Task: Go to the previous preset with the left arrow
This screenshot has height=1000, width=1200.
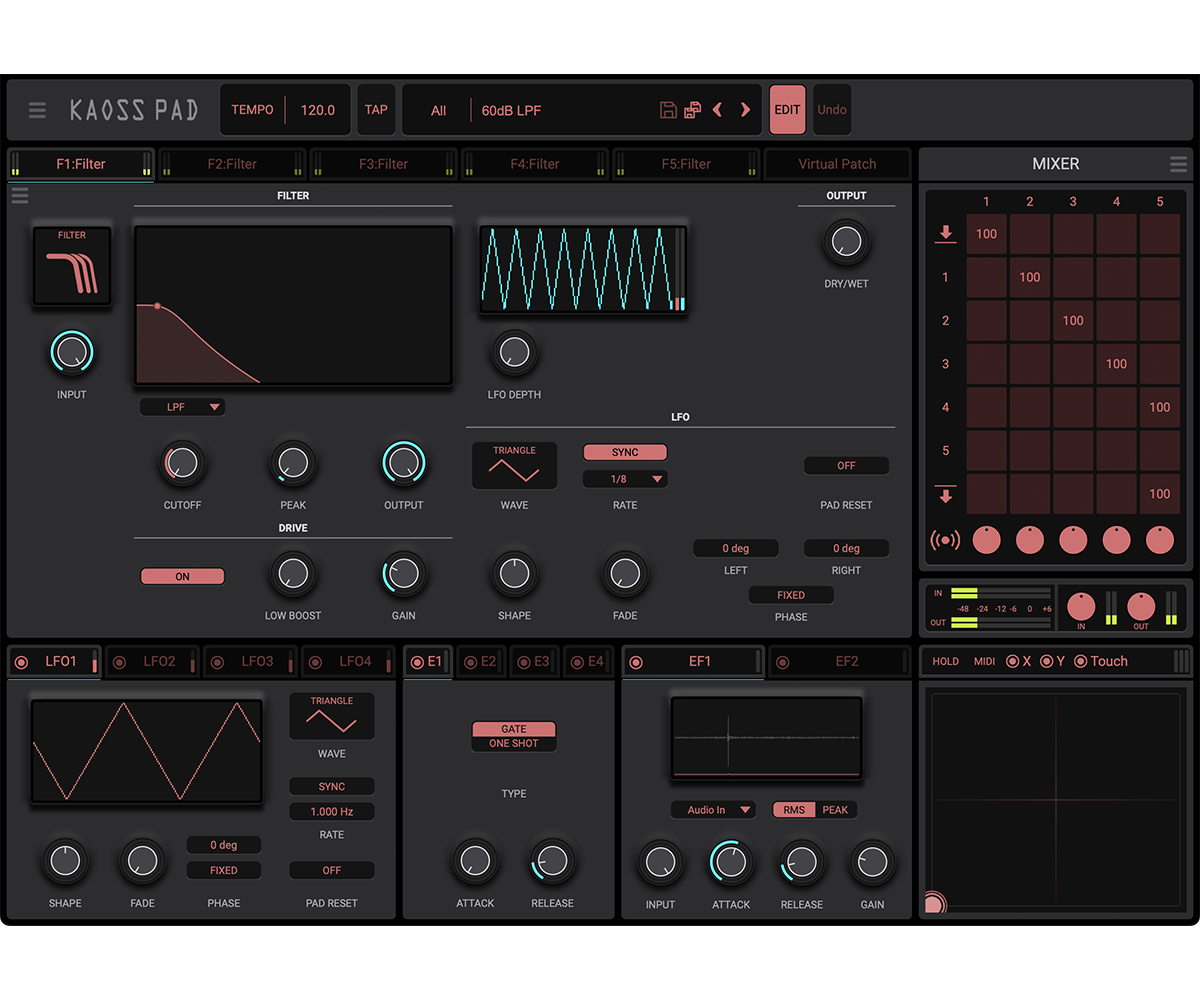Action: pos(717,110)
